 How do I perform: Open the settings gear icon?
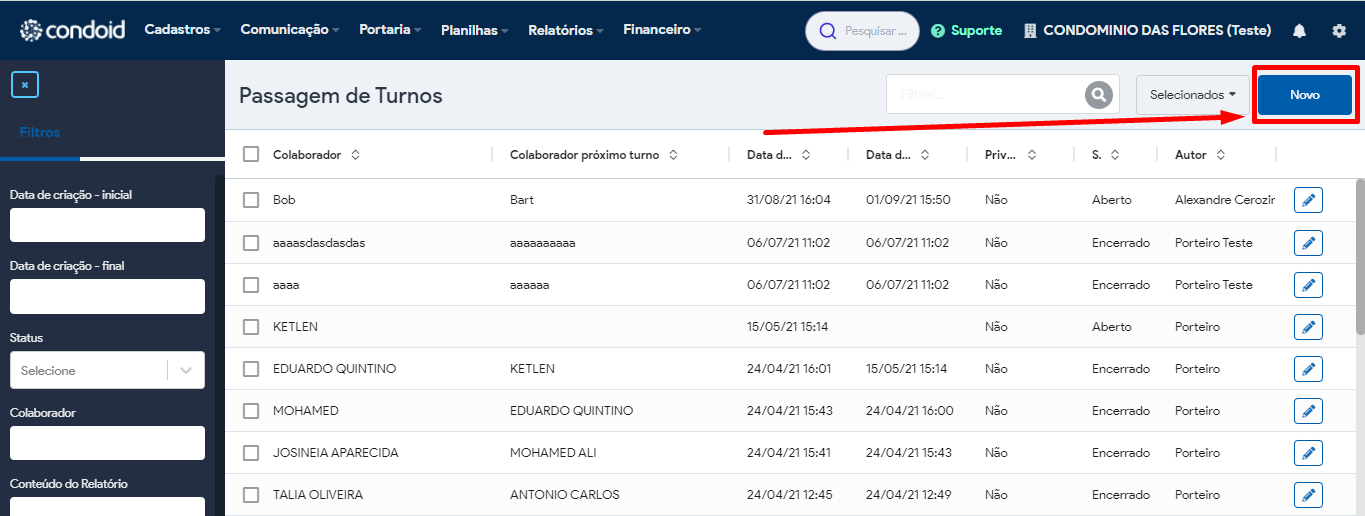tap(1339, 31)
